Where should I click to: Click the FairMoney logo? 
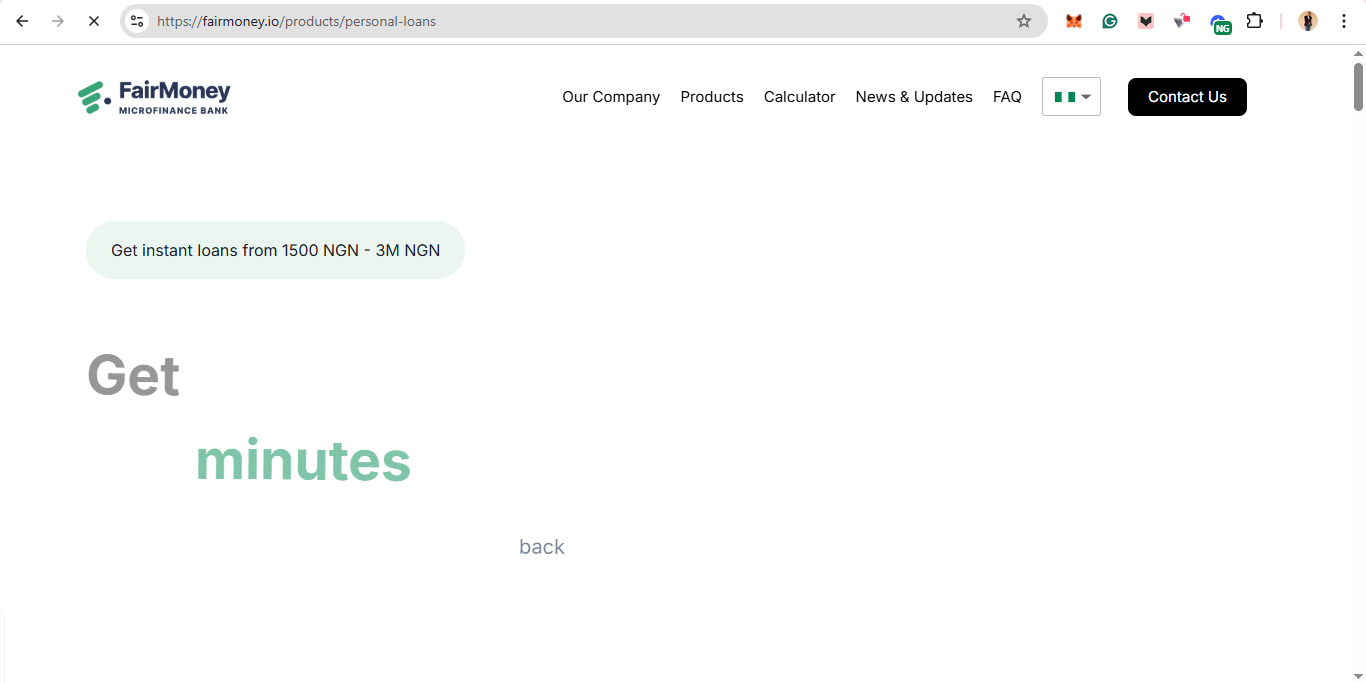pos(154,97)
